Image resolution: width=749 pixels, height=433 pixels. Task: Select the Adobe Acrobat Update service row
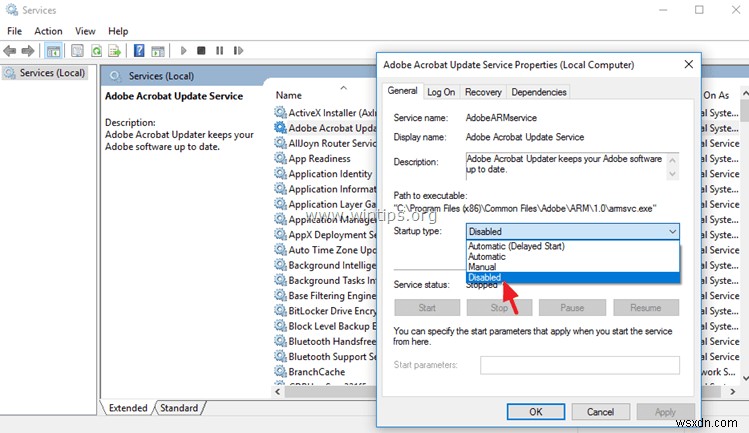(x=325, y=128)
